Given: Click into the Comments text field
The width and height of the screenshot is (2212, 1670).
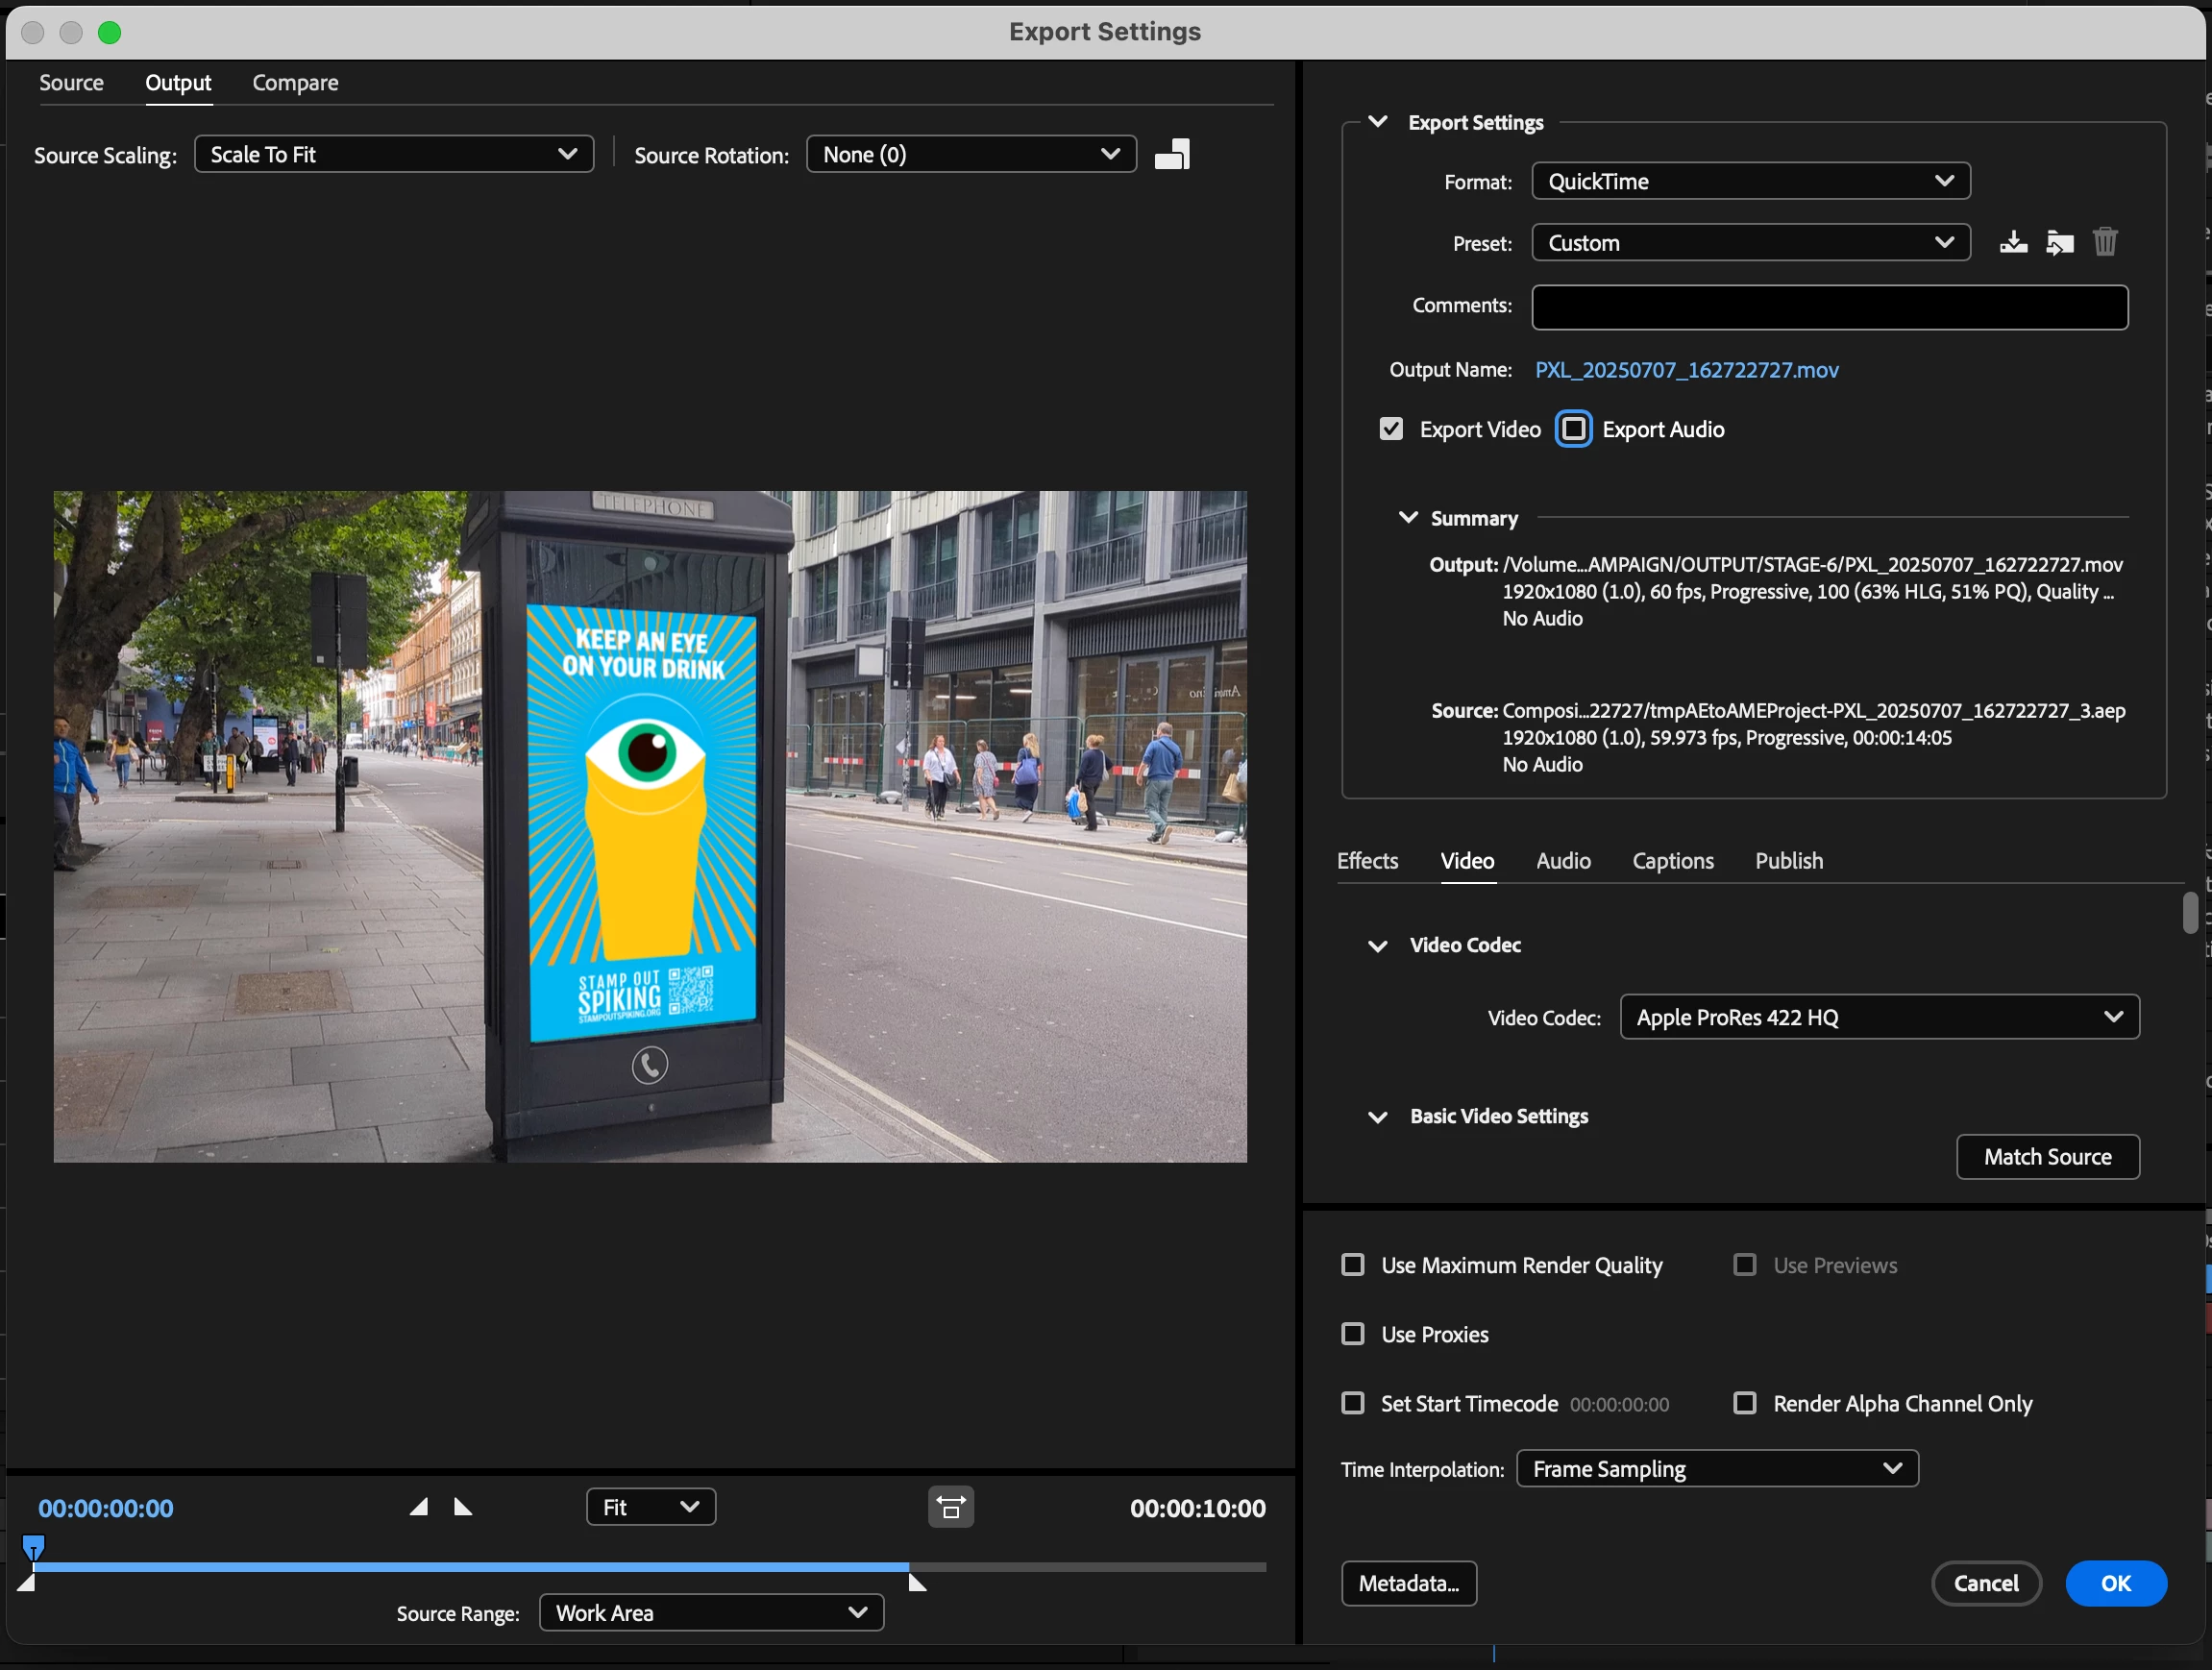Looking at the screenshot, I should click(1829, 307).
